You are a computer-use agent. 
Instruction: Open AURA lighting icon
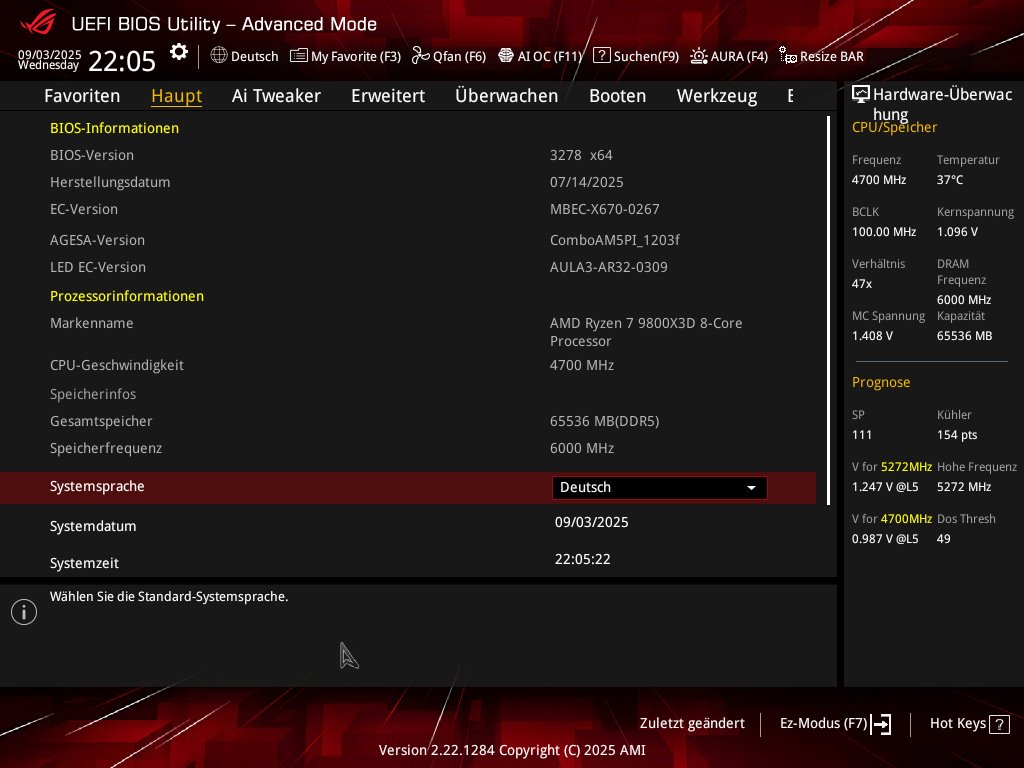[x=699, y=56]
